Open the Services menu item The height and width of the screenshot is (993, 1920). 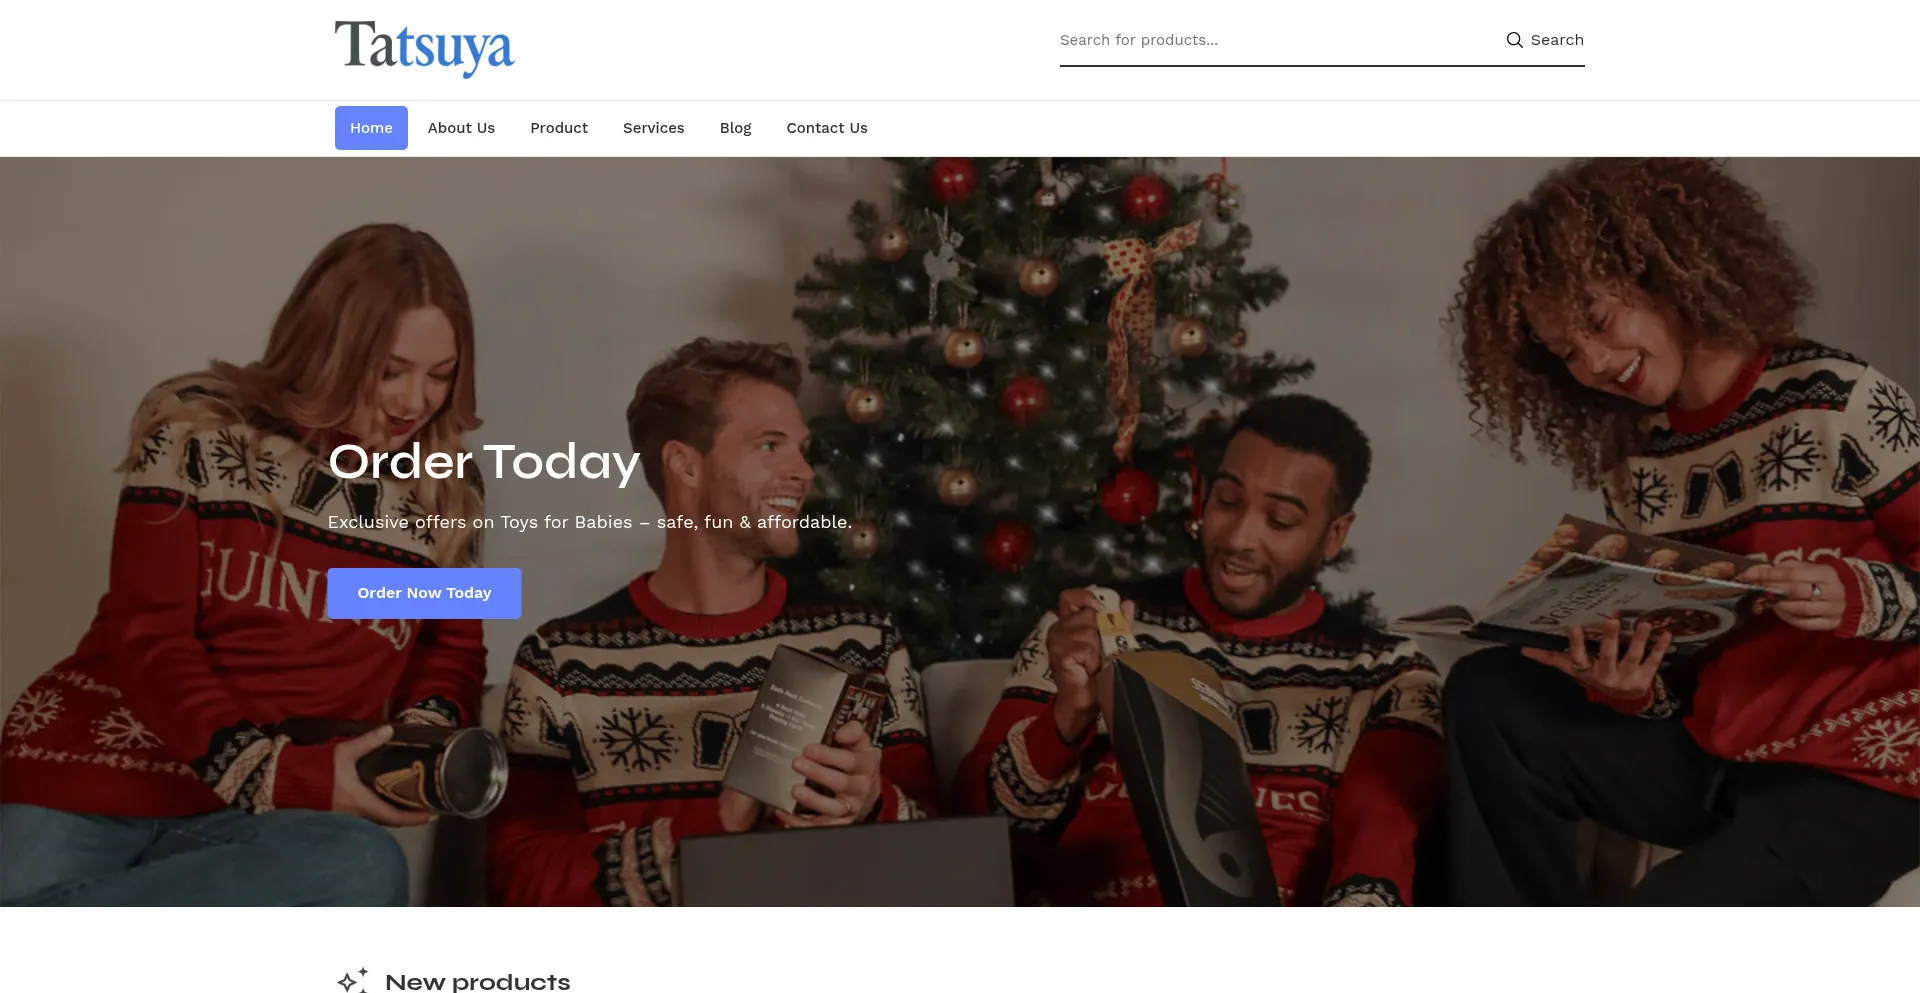point(654,128)
